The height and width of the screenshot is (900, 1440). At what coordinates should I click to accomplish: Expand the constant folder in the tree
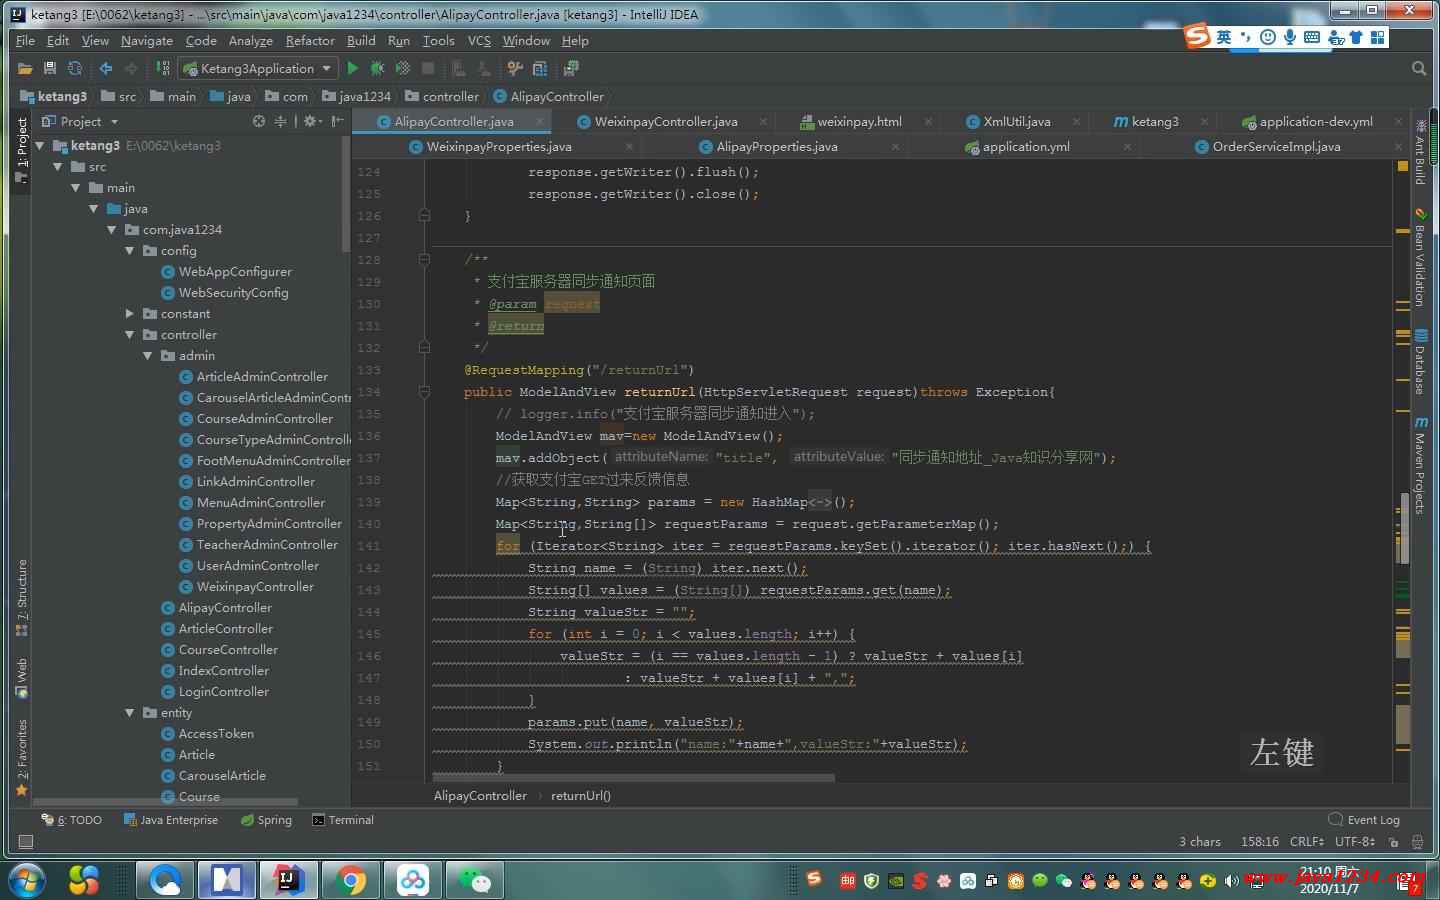click(129, 313)
